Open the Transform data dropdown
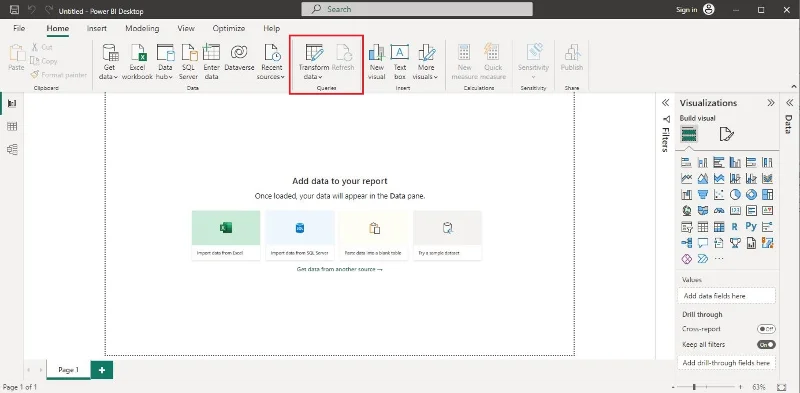 [320, 77]
